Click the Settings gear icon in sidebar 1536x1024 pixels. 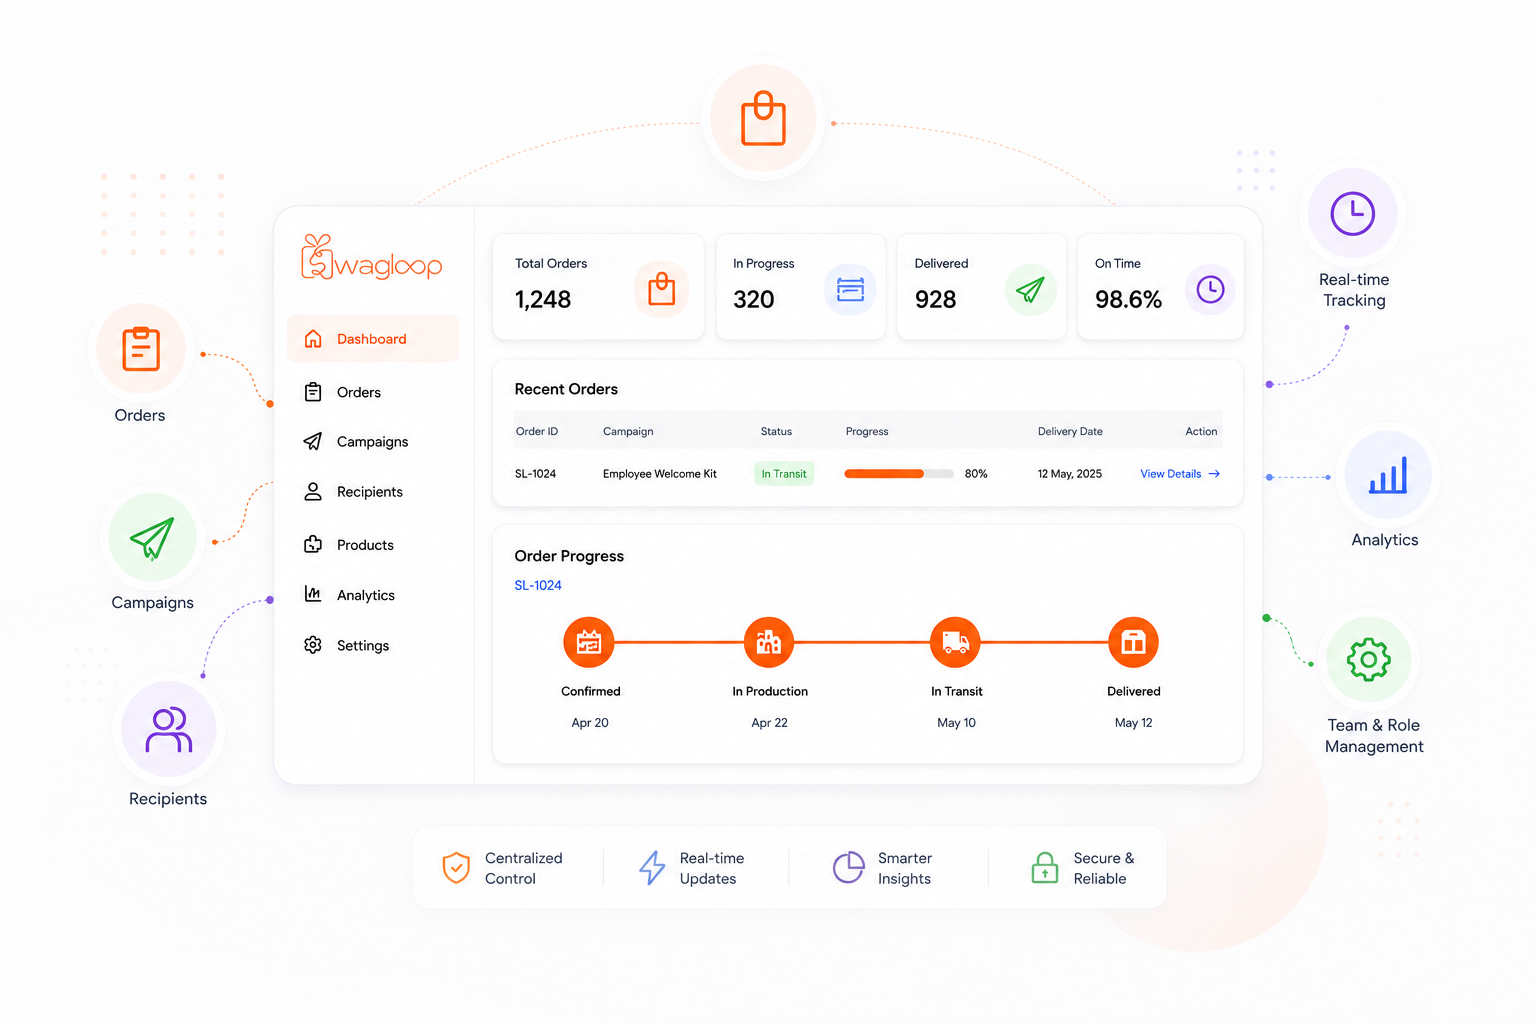tap(313, 645)
